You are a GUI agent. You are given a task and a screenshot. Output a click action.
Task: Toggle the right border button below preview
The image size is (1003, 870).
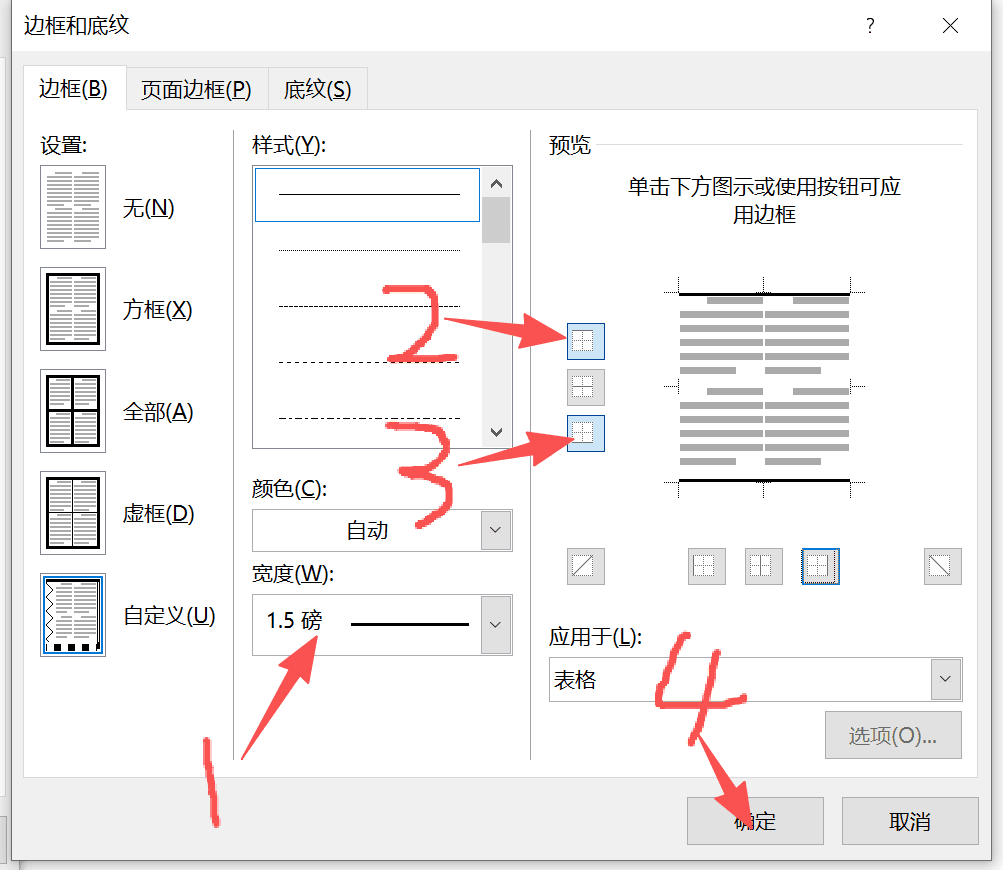coord(820,566)
